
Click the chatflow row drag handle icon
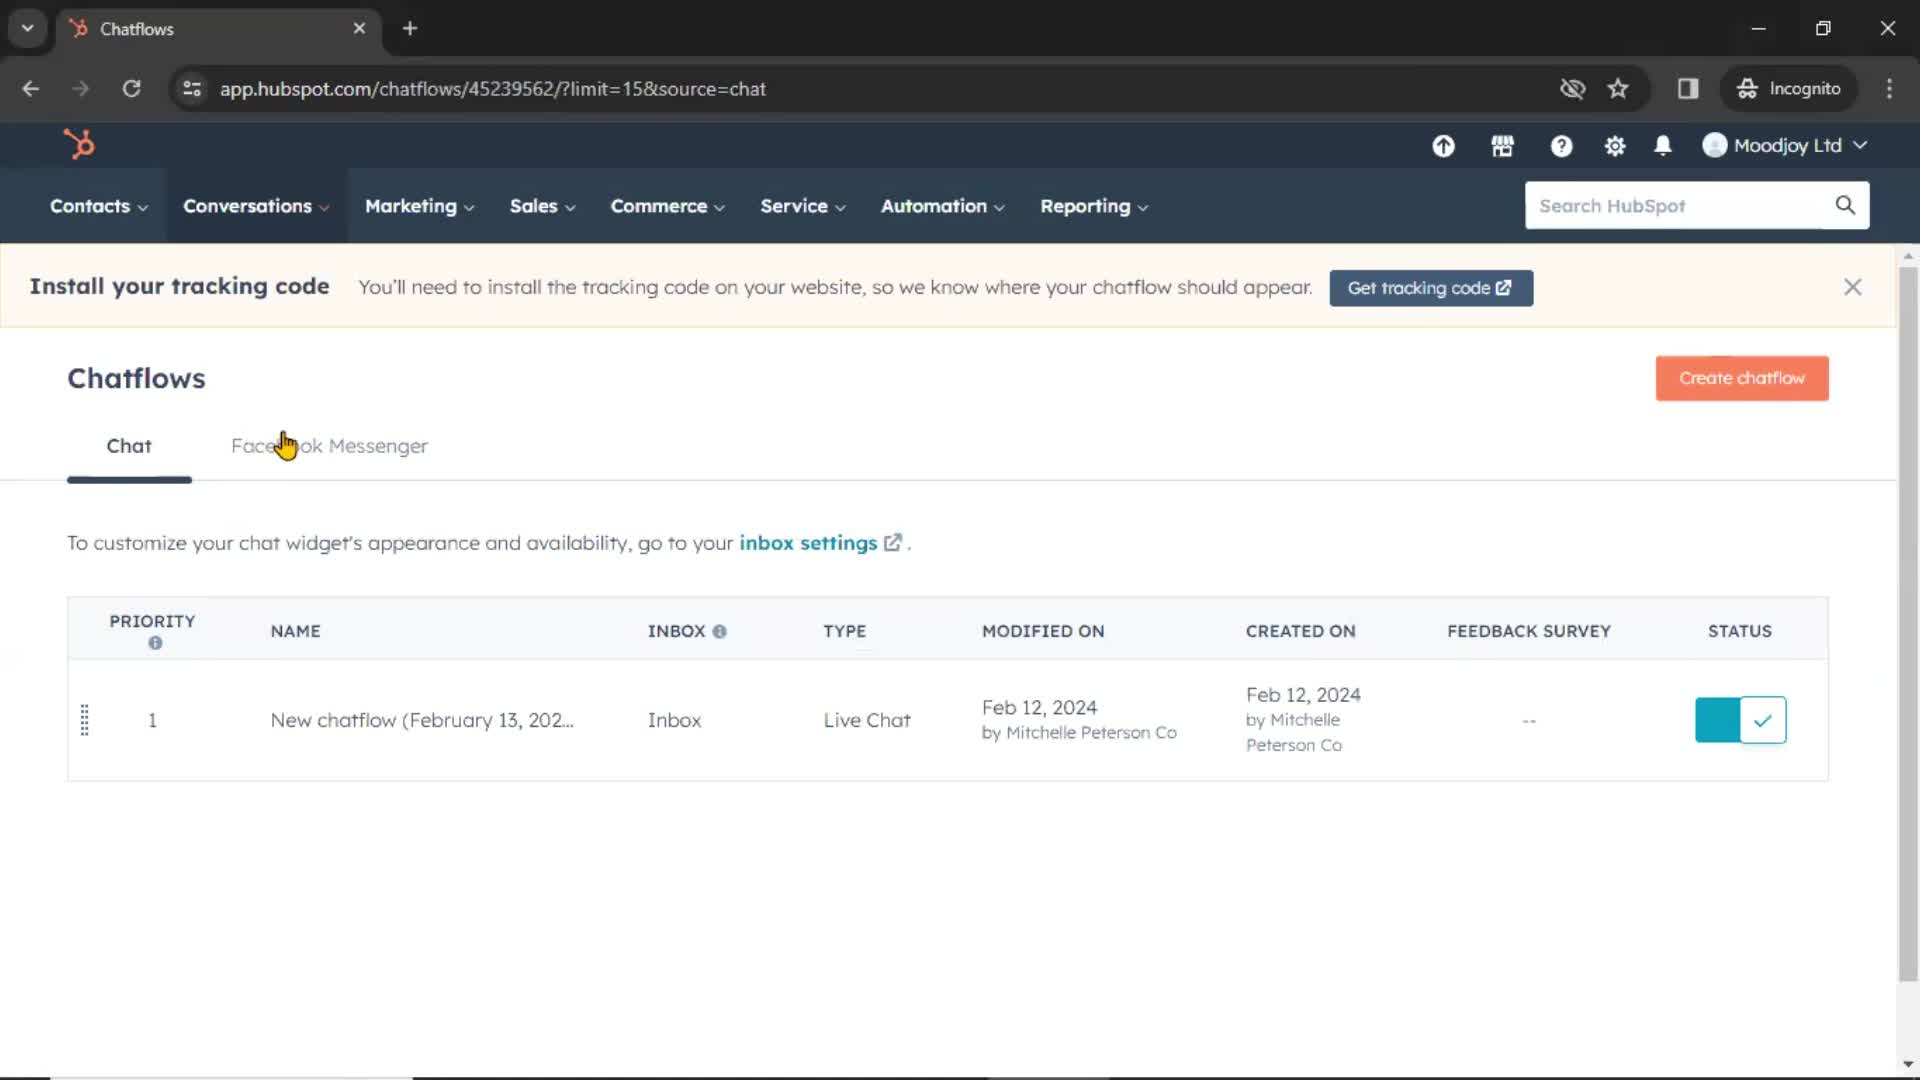(x=84, y=717)
